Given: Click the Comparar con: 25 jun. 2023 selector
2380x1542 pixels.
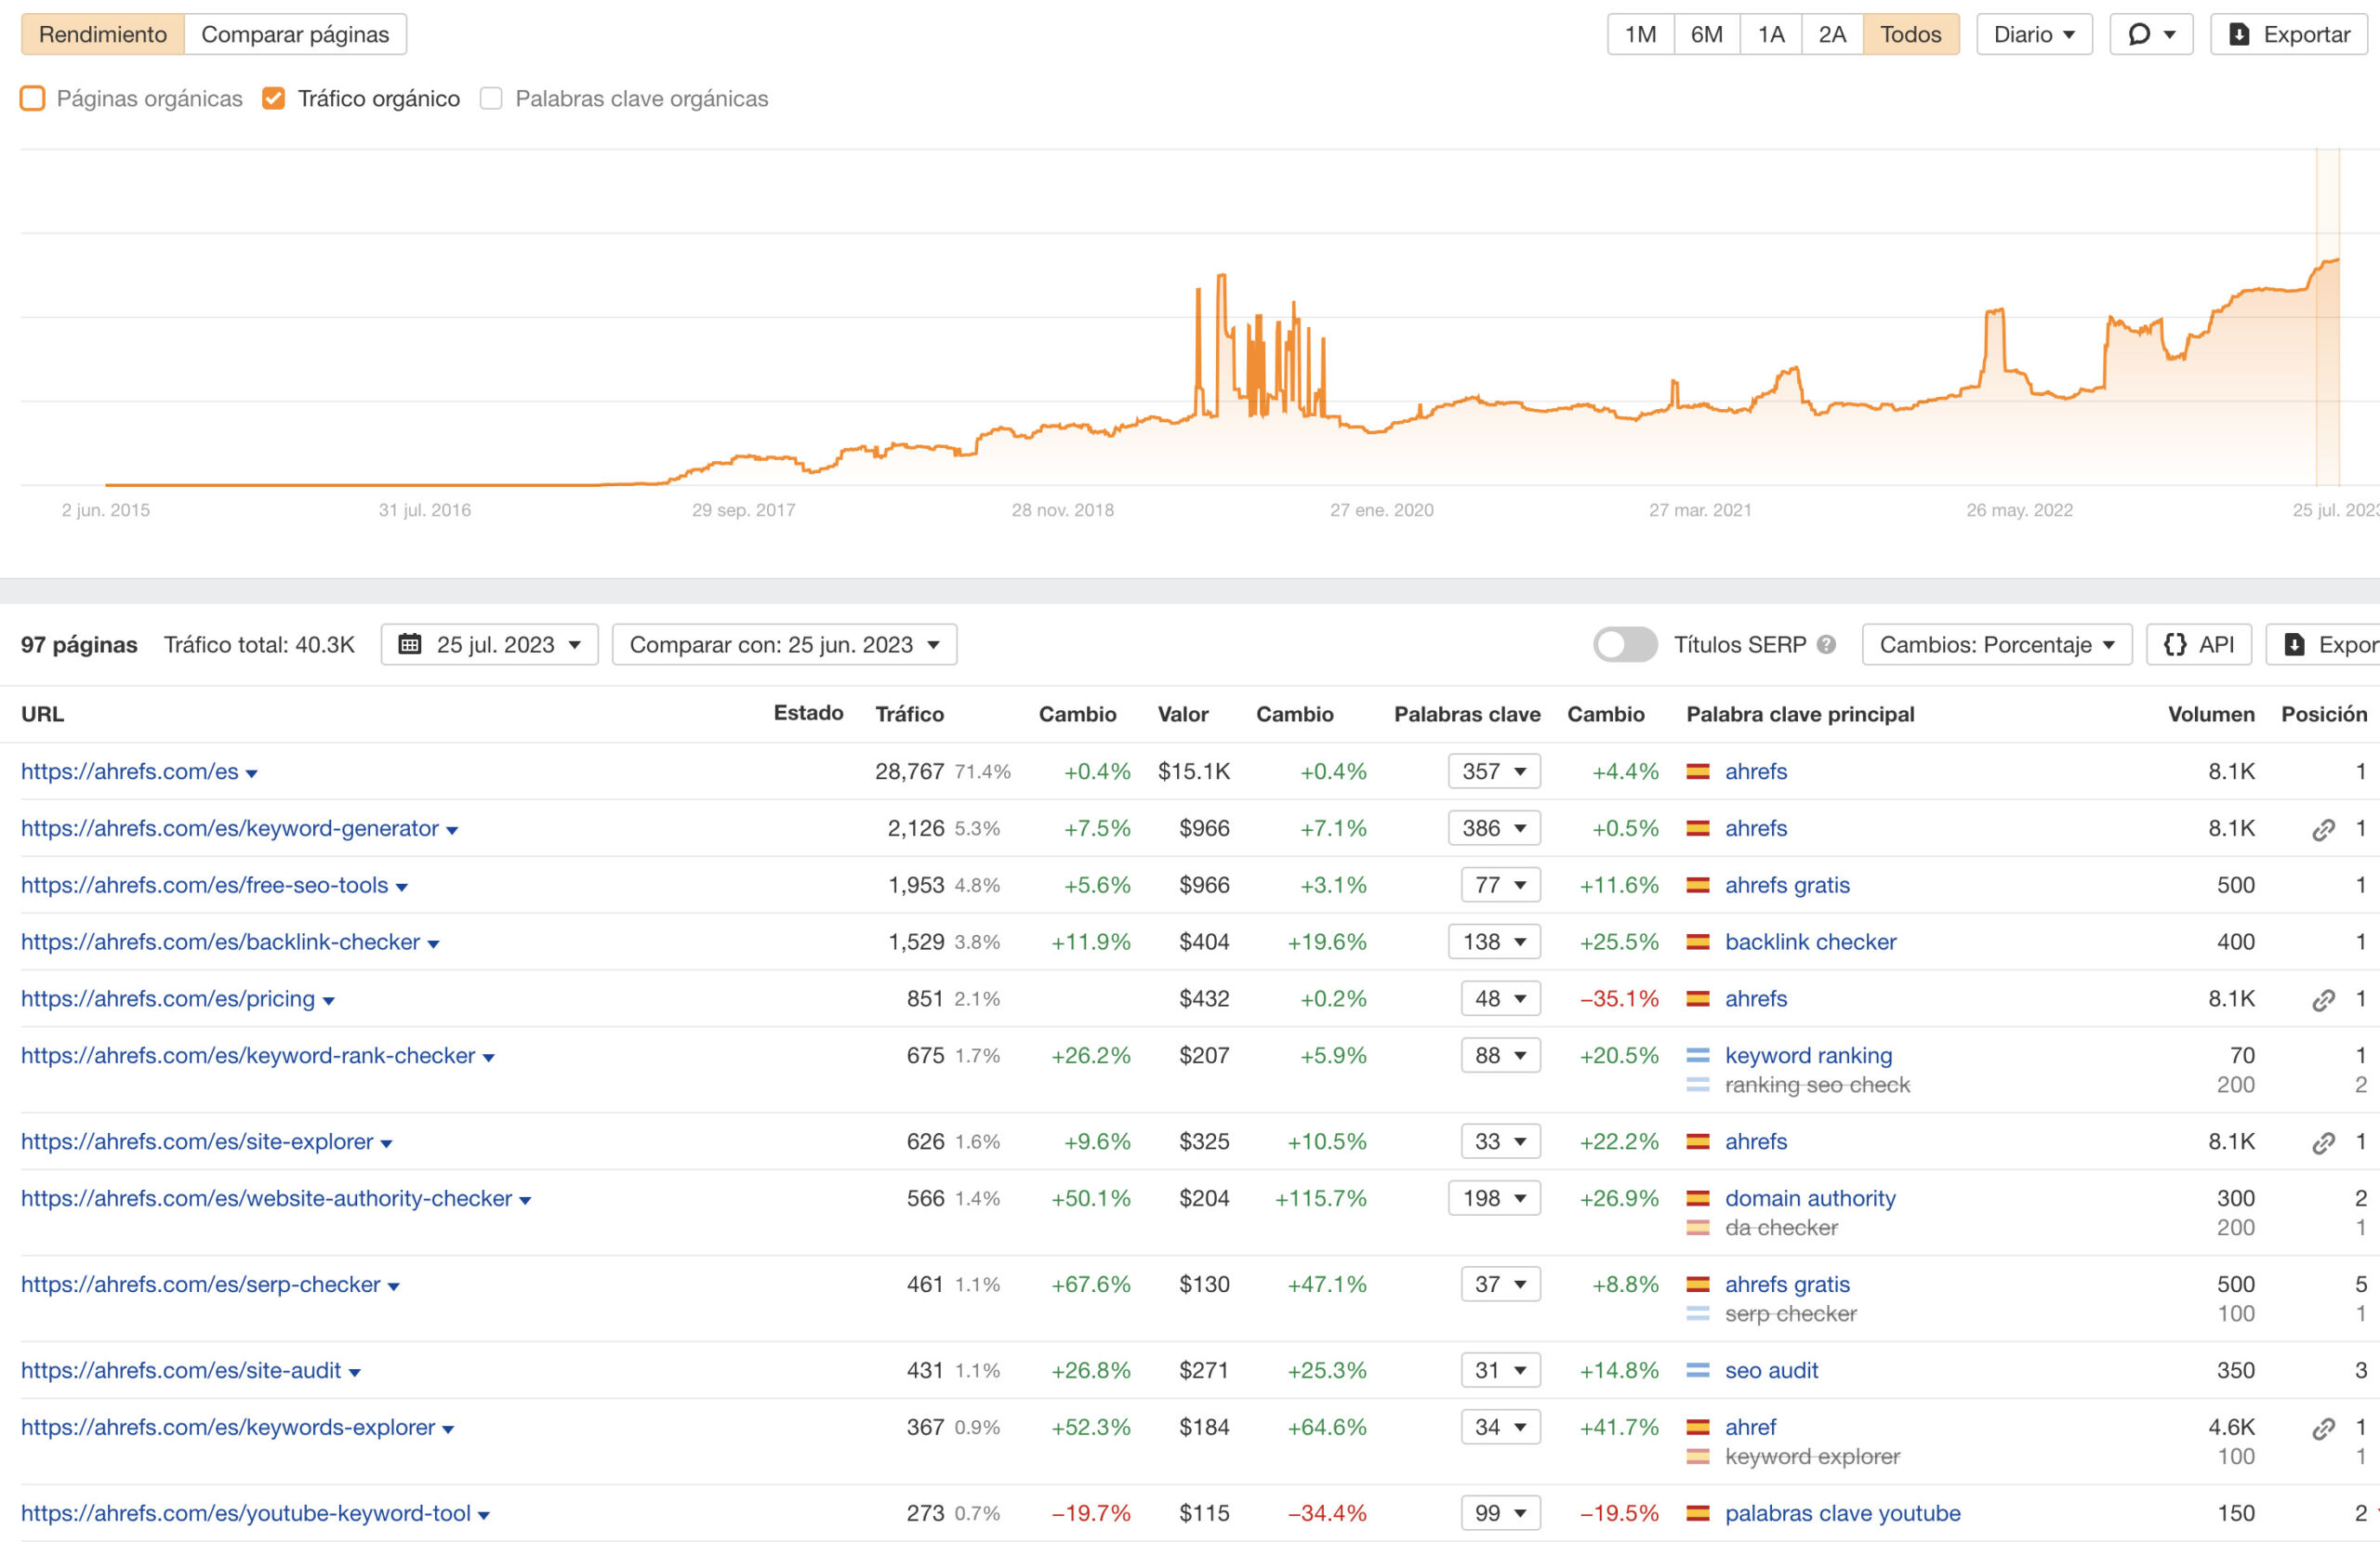Looking at the screenshot, I should point(784,644).
